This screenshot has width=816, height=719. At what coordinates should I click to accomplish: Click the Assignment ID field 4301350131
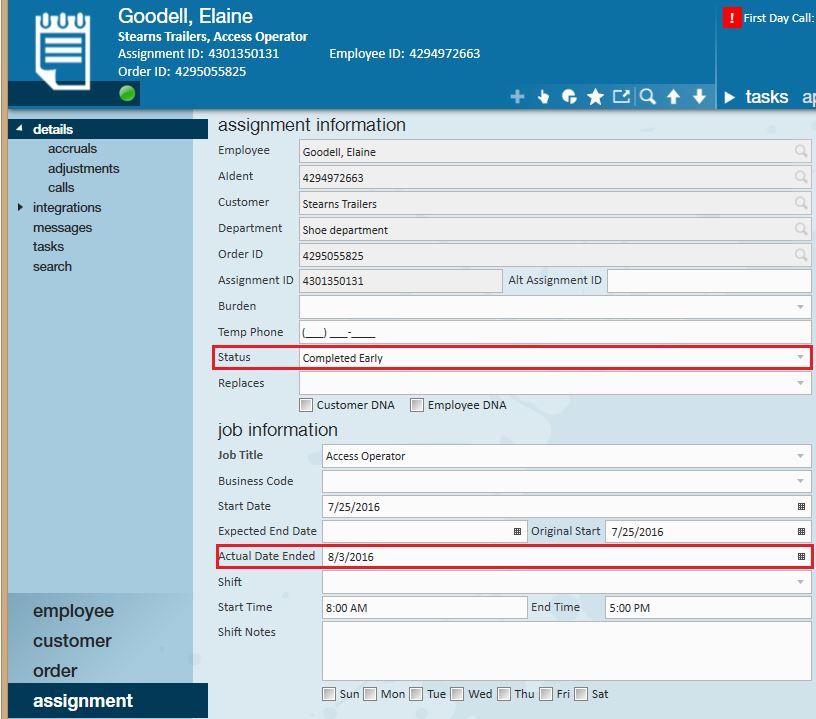401,281
